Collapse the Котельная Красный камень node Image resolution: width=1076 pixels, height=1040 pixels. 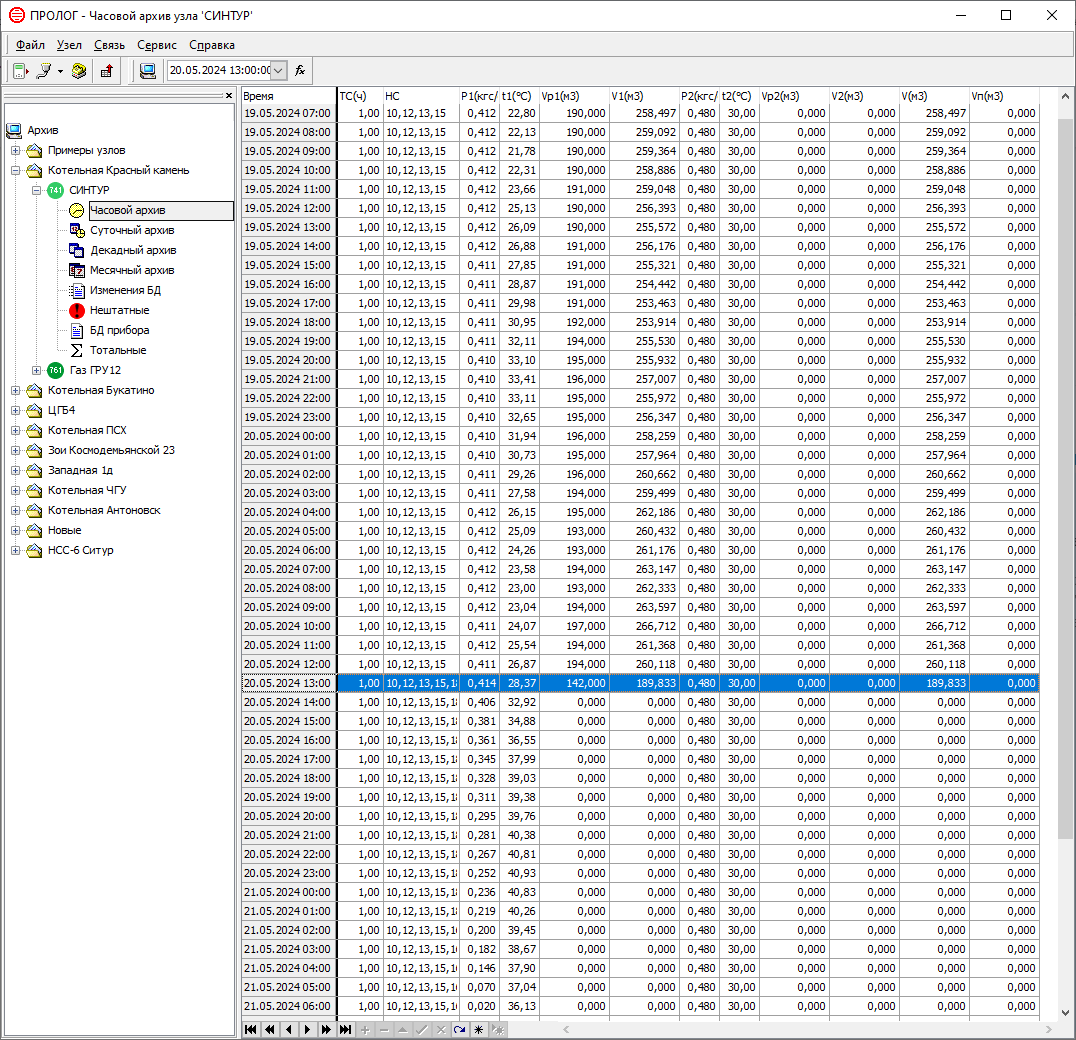(16, 170)
